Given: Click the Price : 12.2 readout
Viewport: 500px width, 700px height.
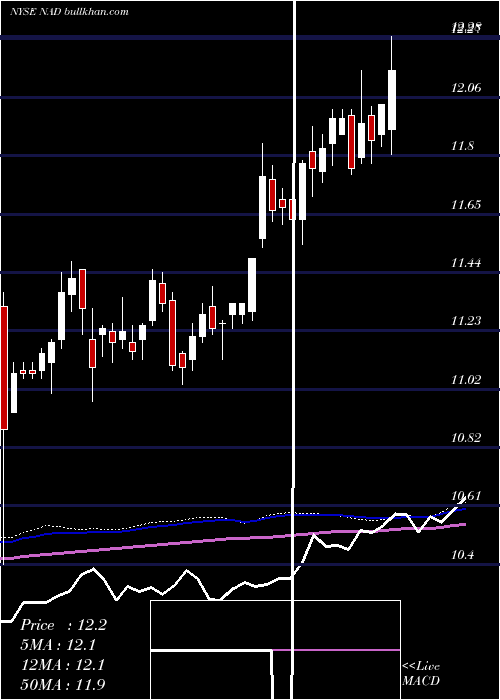Looking at the screenshot, I should (63, 625).
